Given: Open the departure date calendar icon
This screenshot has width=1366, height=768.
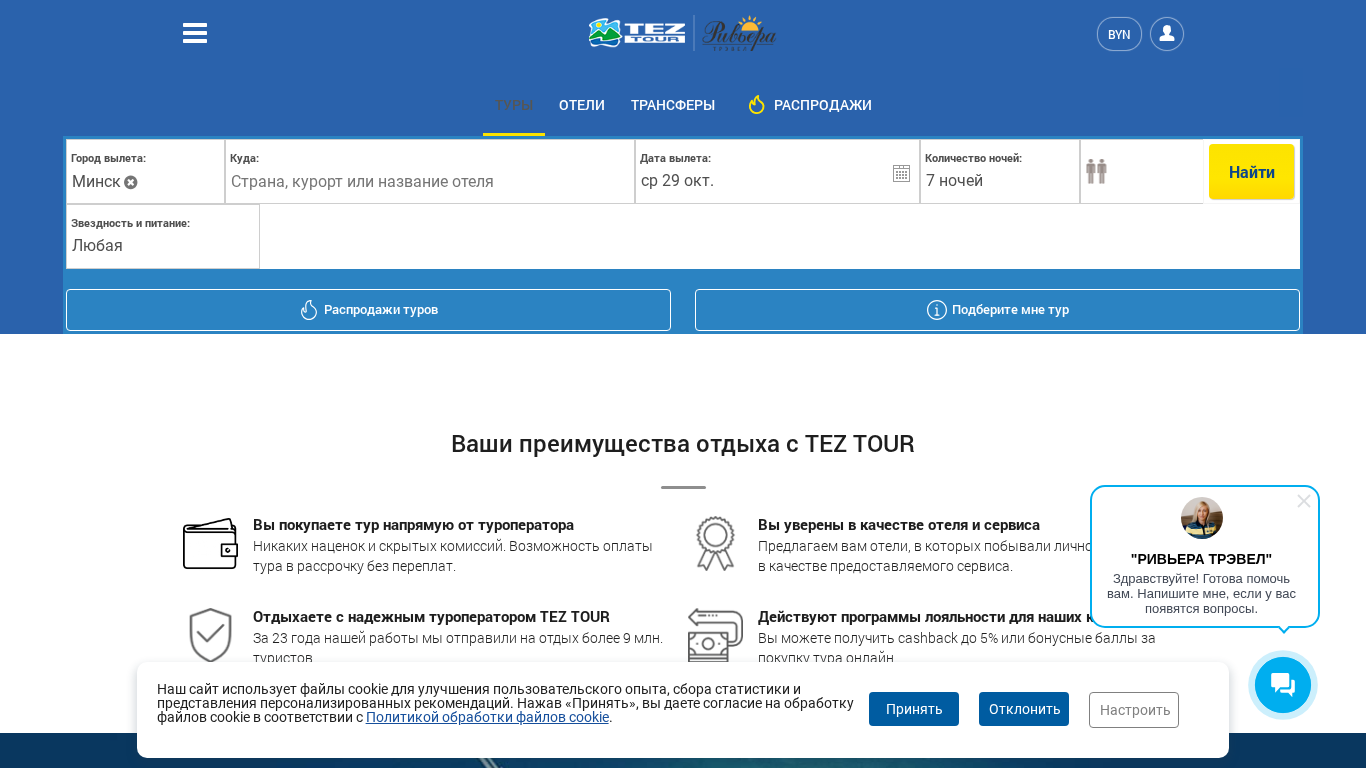Looking at the screenshot, I should point(901,173).
